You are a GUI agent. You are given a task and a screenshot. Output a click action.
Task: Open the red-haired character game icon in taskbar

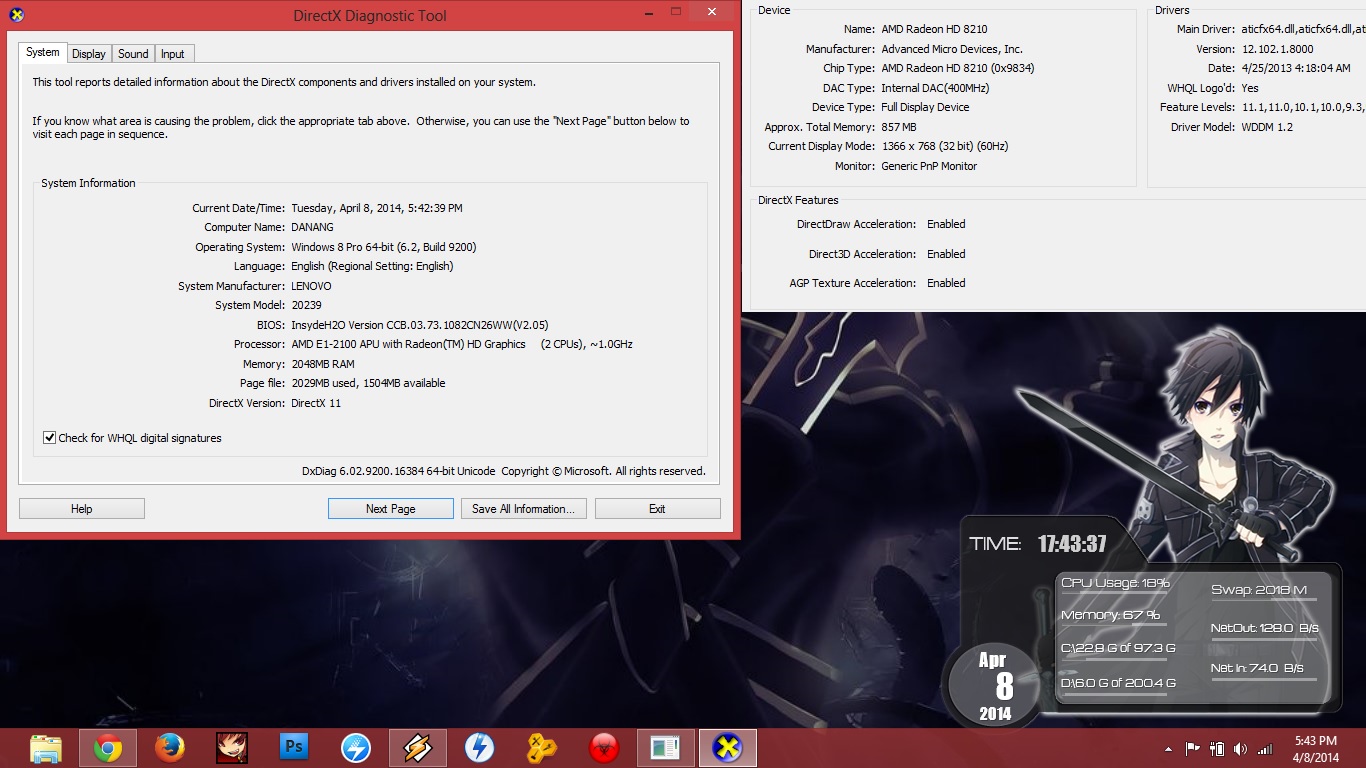coord(232,748)
